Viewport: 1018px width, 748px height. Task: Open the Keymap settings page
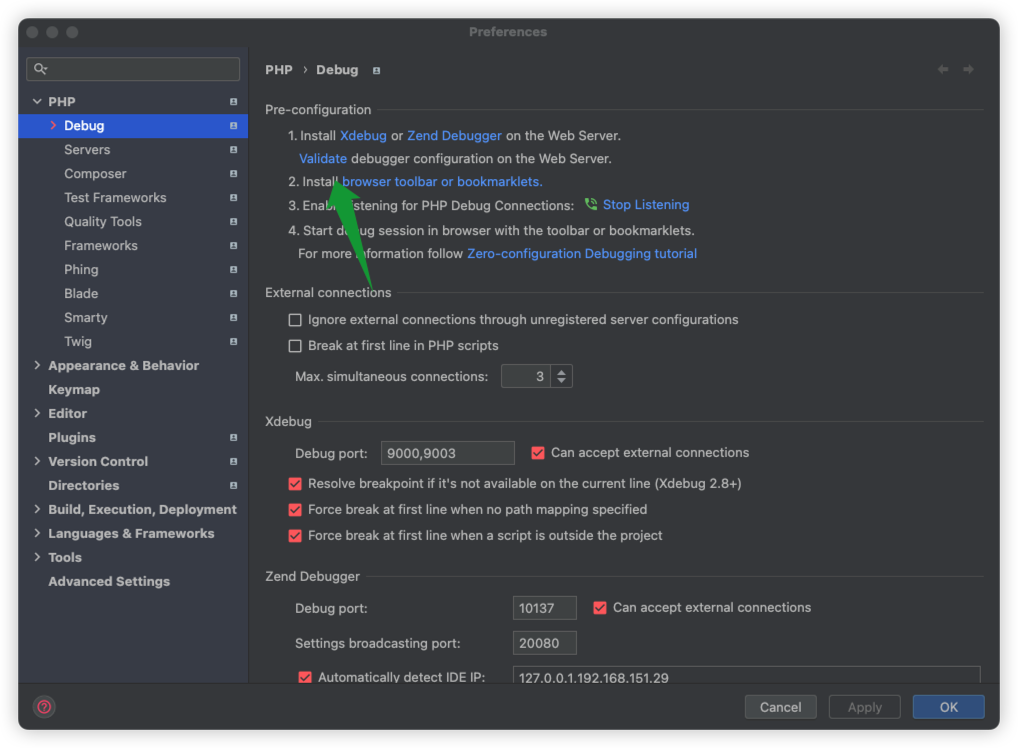(x=73, y=389)
